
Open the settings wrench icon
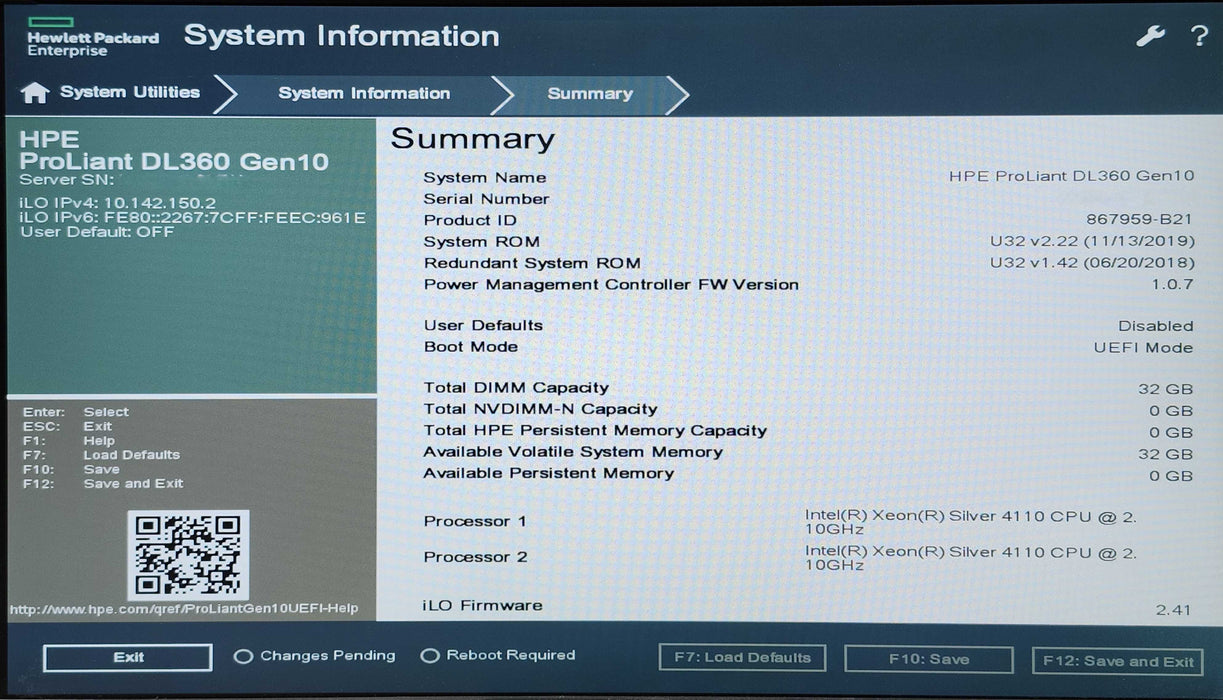click(1151, 34)
